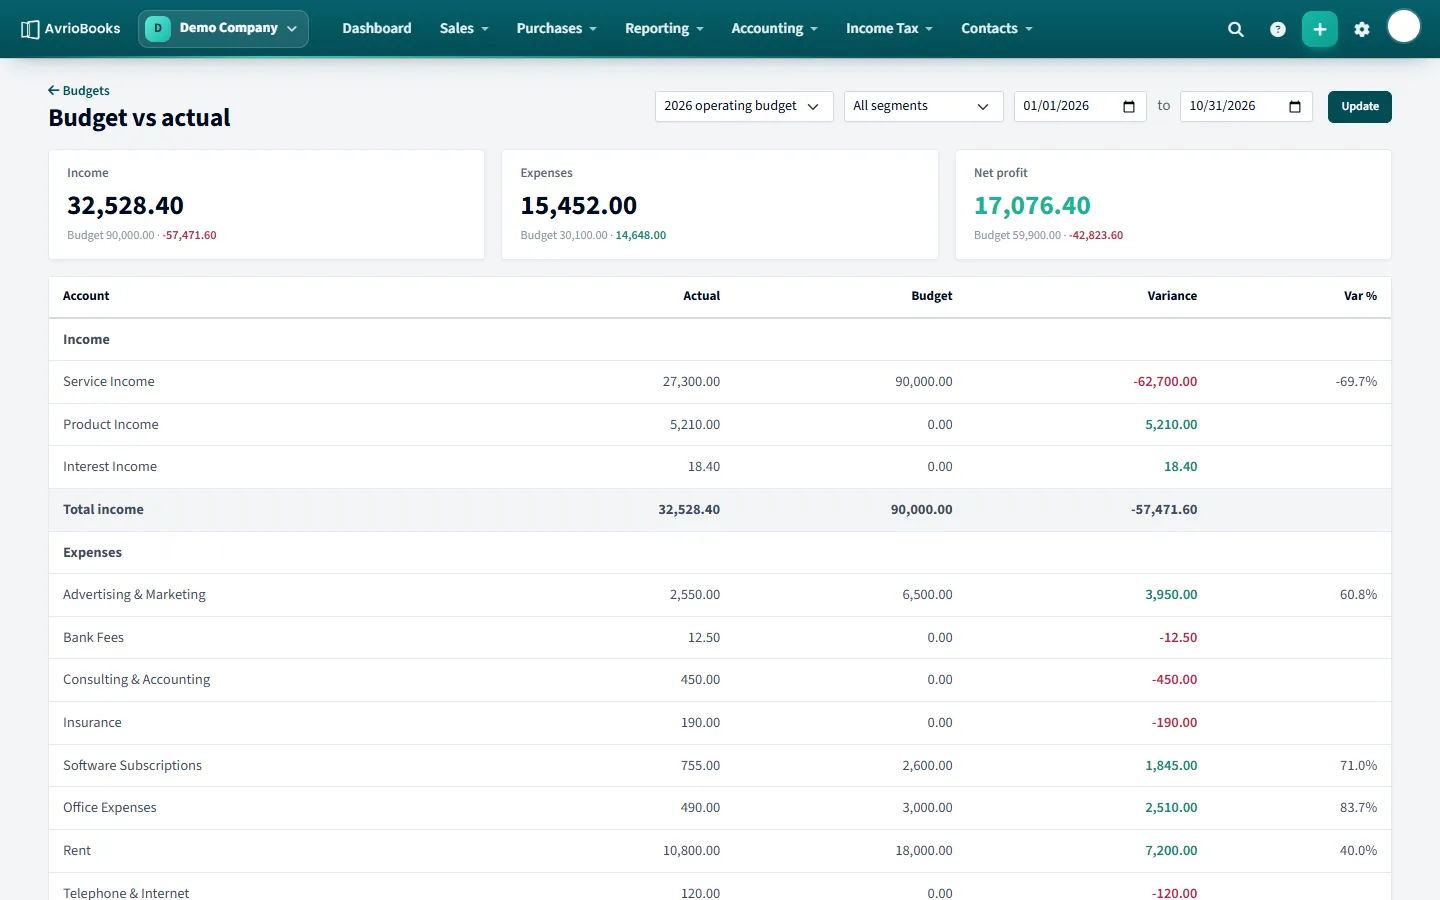Viewport: 1440px width, 900px height.
Task: Click the Insurance account label
Action: [x=92, y=723]
